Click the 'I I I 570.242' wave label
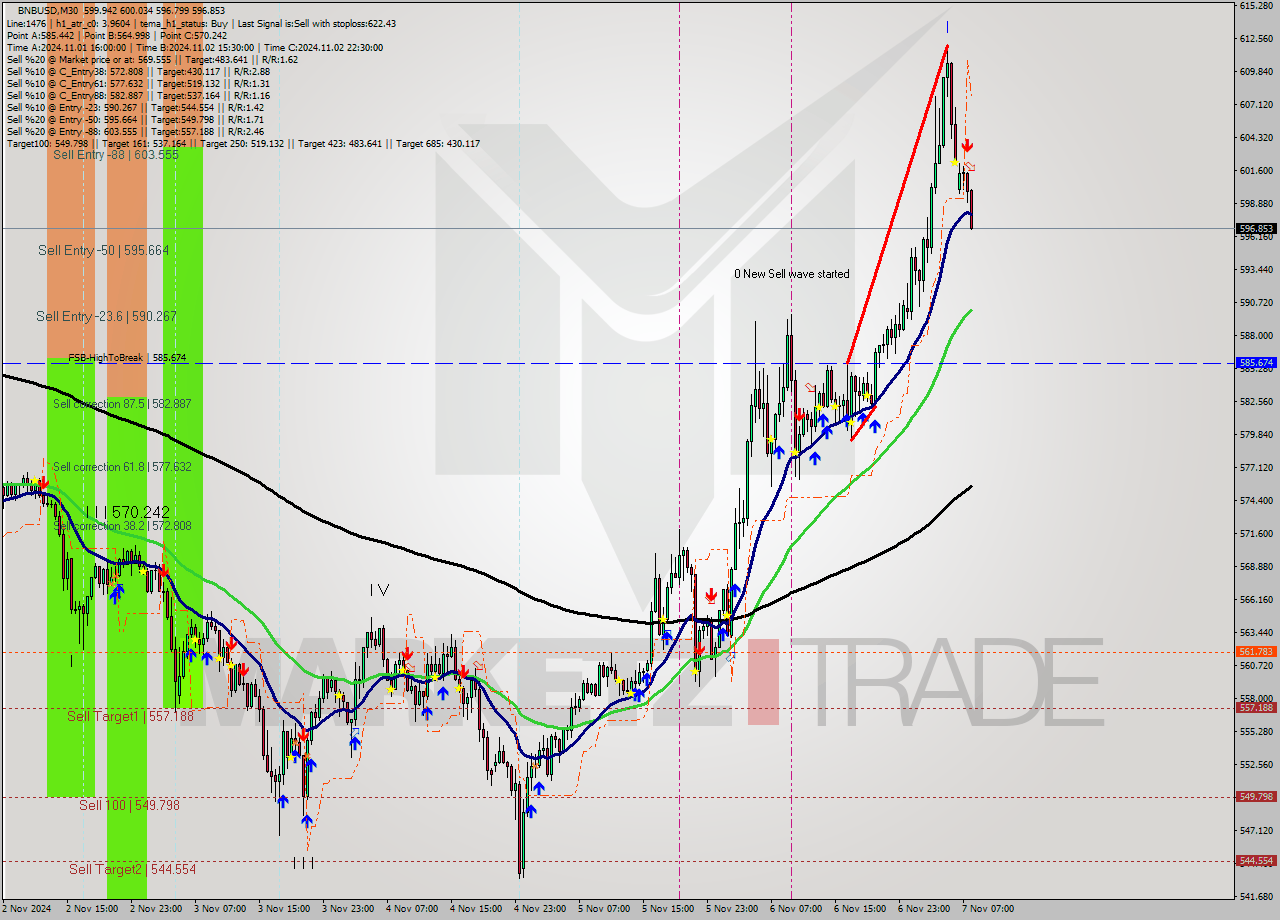Viewport: 1280px width, 920px height. (127, 512)
